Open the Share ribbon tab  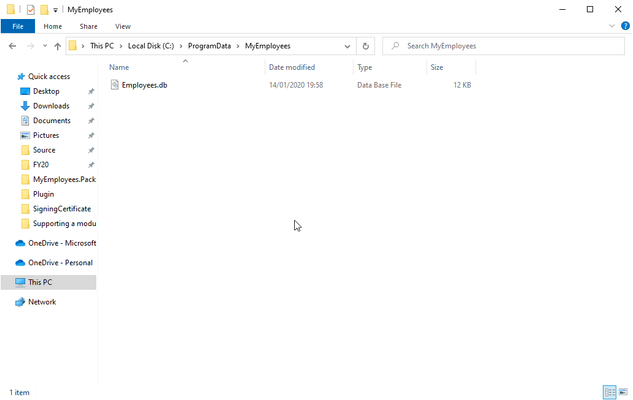[x=88, y=26]
